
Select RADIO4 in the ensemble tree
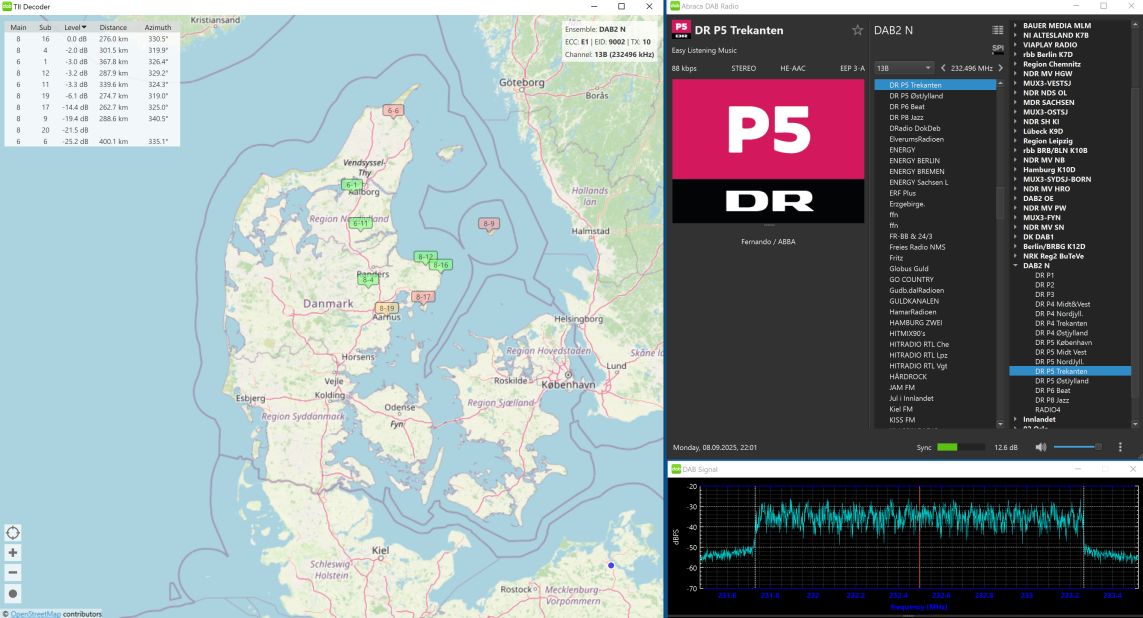pyautogui.click(x=1048, y=409)
